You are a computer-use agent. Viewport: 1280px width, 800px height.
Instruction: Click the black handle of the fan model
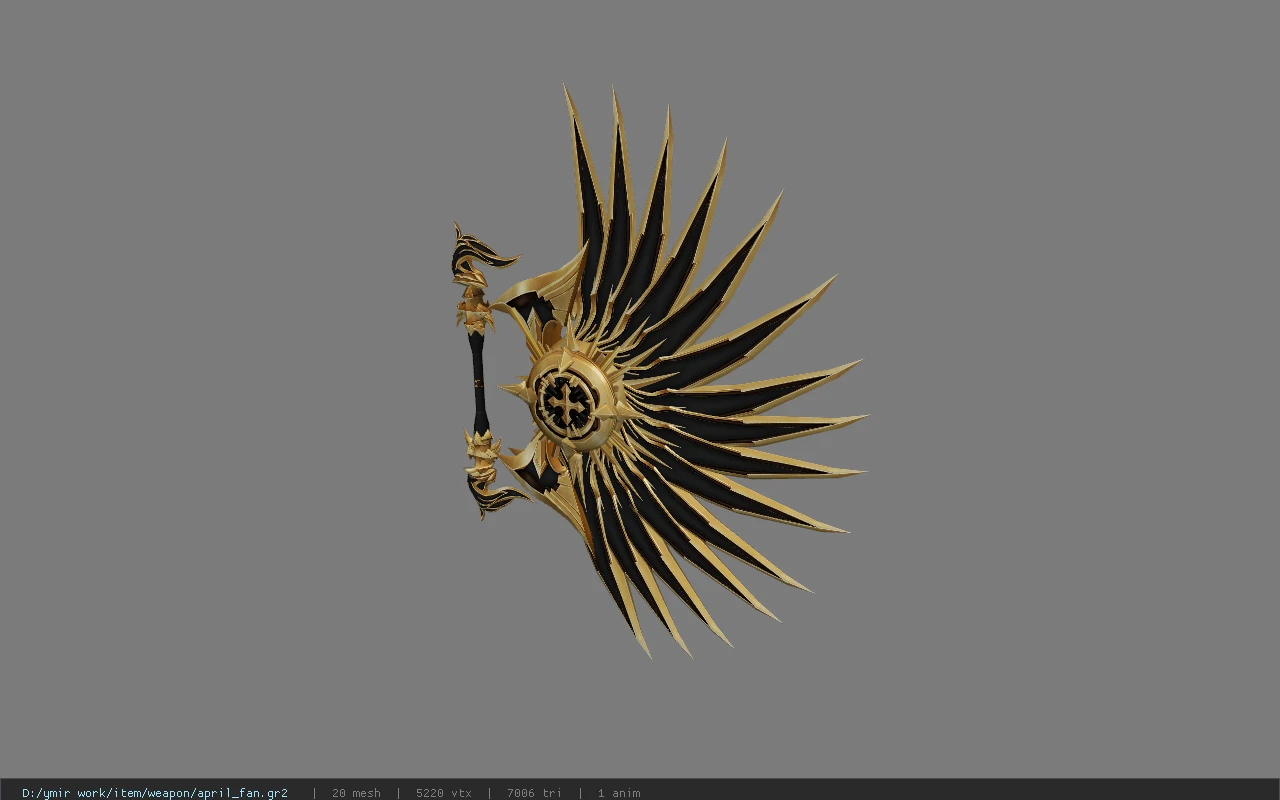click(x=479, y=381)
